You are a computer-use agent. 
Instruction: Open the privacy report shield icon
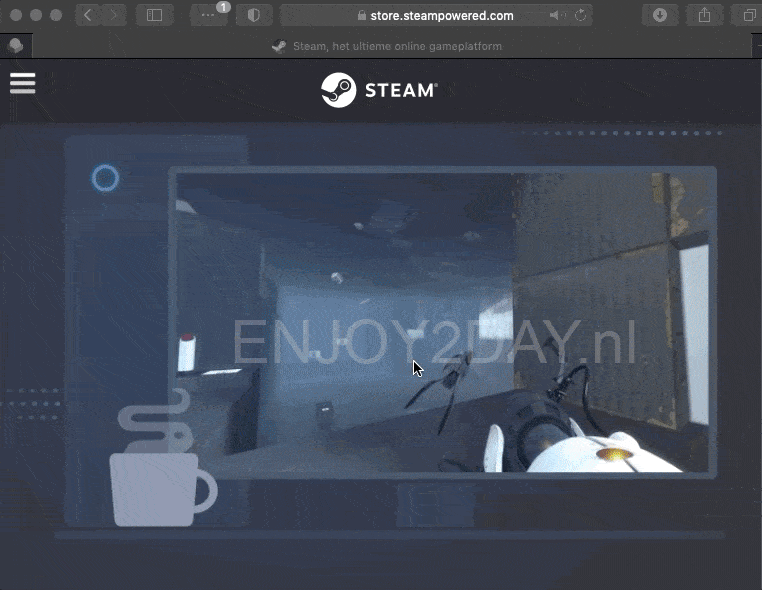tap(254, 15)
